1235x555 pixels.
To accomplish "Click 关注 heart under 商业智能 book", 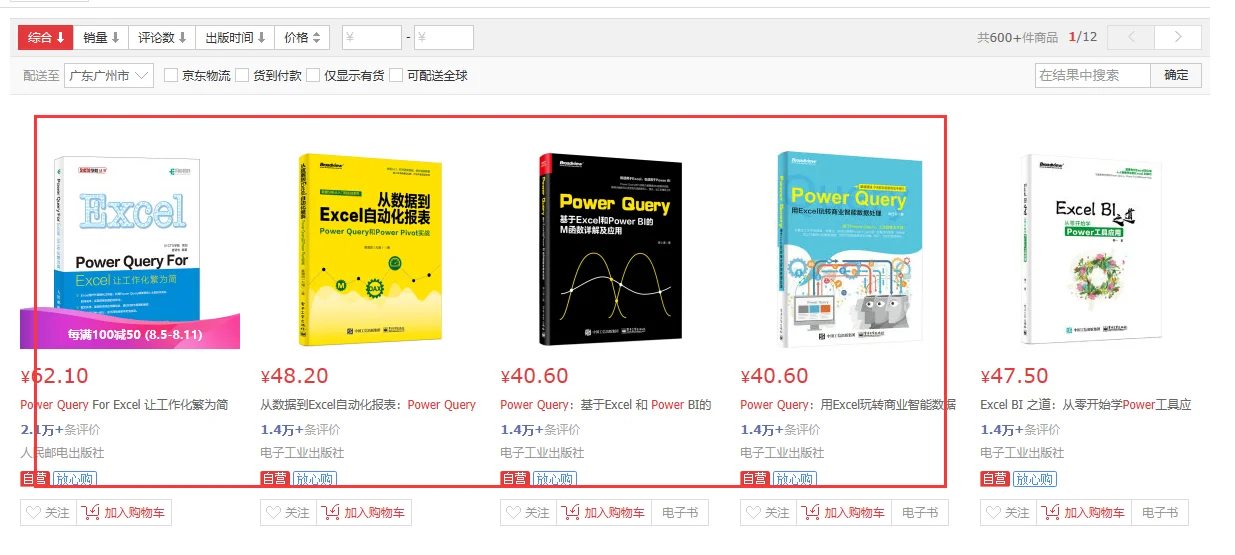I will (x=768, y=513).
